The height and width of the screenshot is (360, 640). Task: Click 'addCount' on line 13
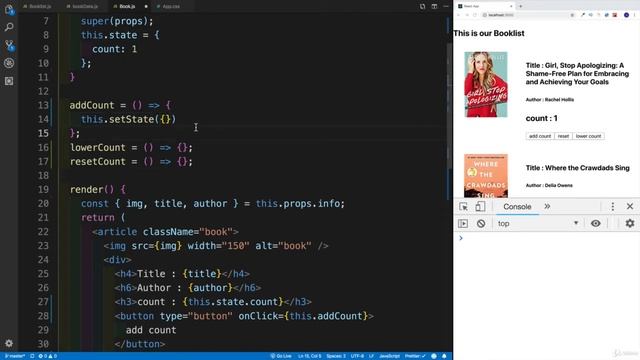point(92,105)
